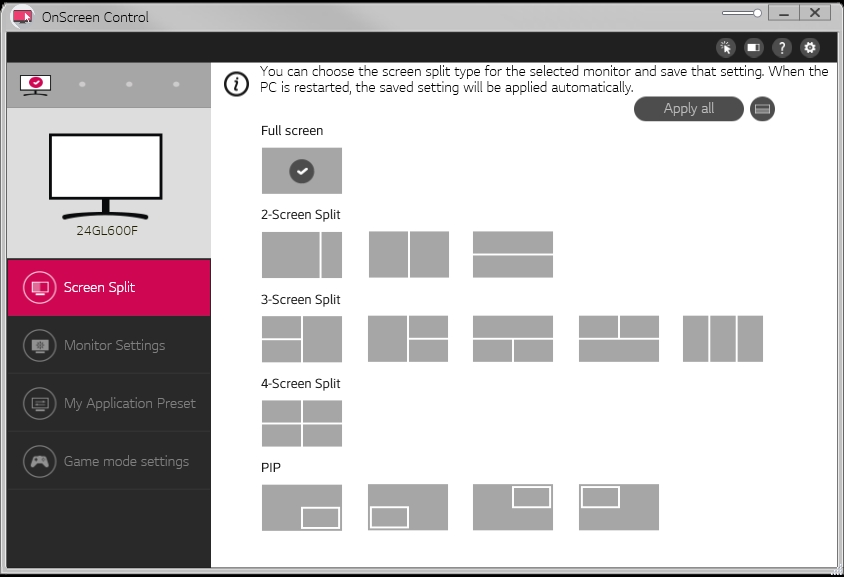Minimize the OnScreen Control window
The width and height of the screenshot is (844, 577).
[783, 13]
